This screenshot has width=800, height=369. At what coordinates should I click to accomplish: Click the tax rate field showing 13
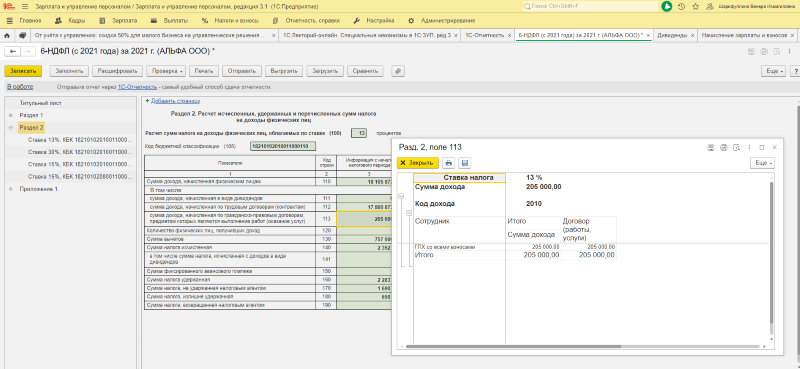click(359, 133)
